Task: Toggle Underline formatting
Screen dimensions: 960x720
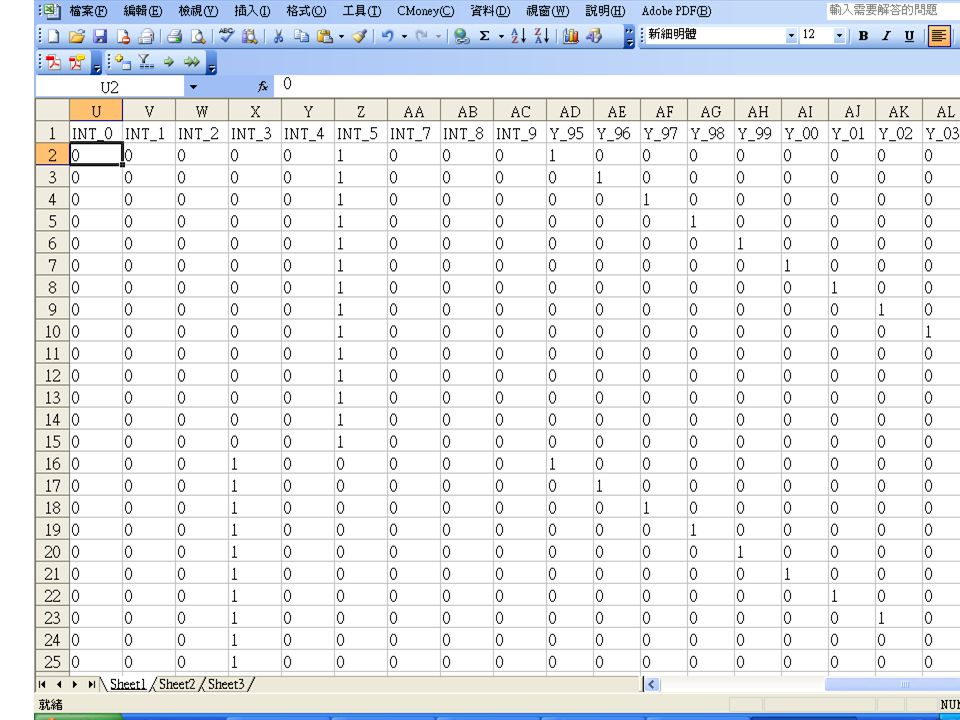Action: coord(909,36)
